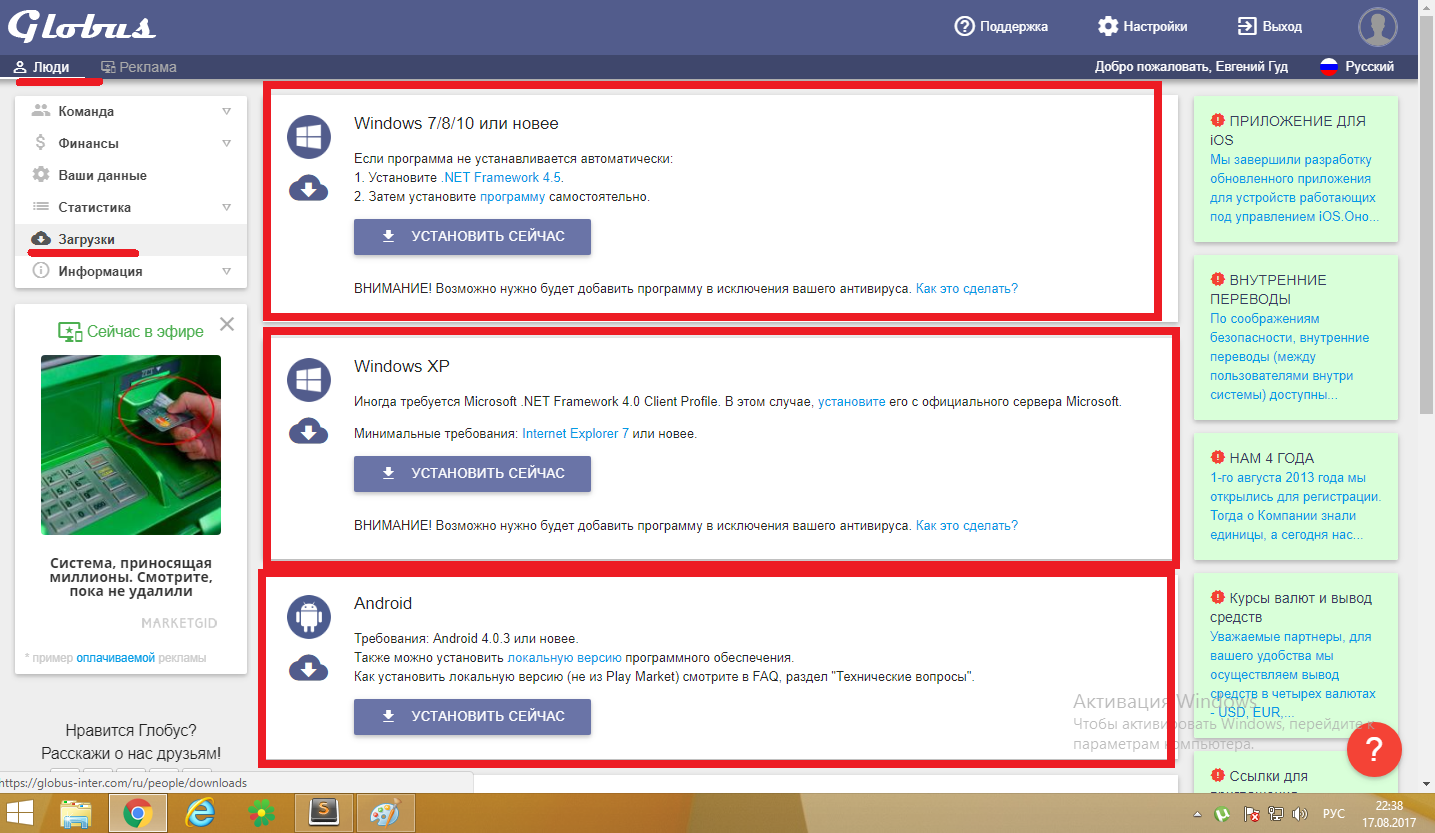
Task: Click the red question mark help bubble
Action: pos(1374,750)
